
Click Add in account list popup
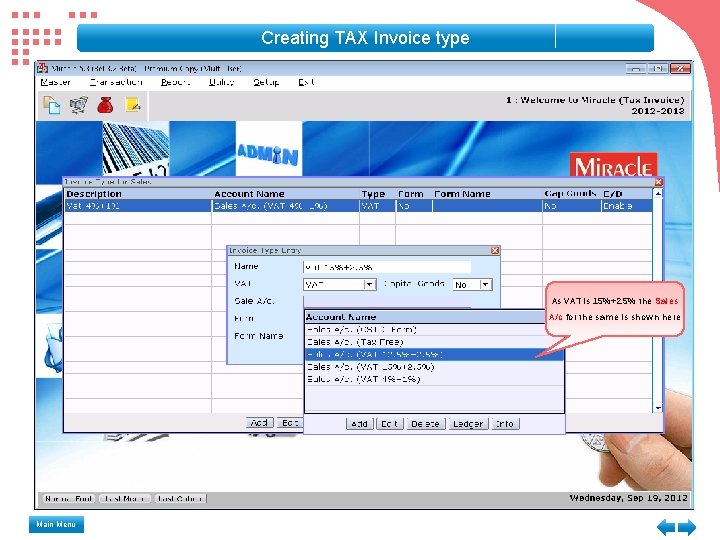pyautogui.click(x=359, y=424)
